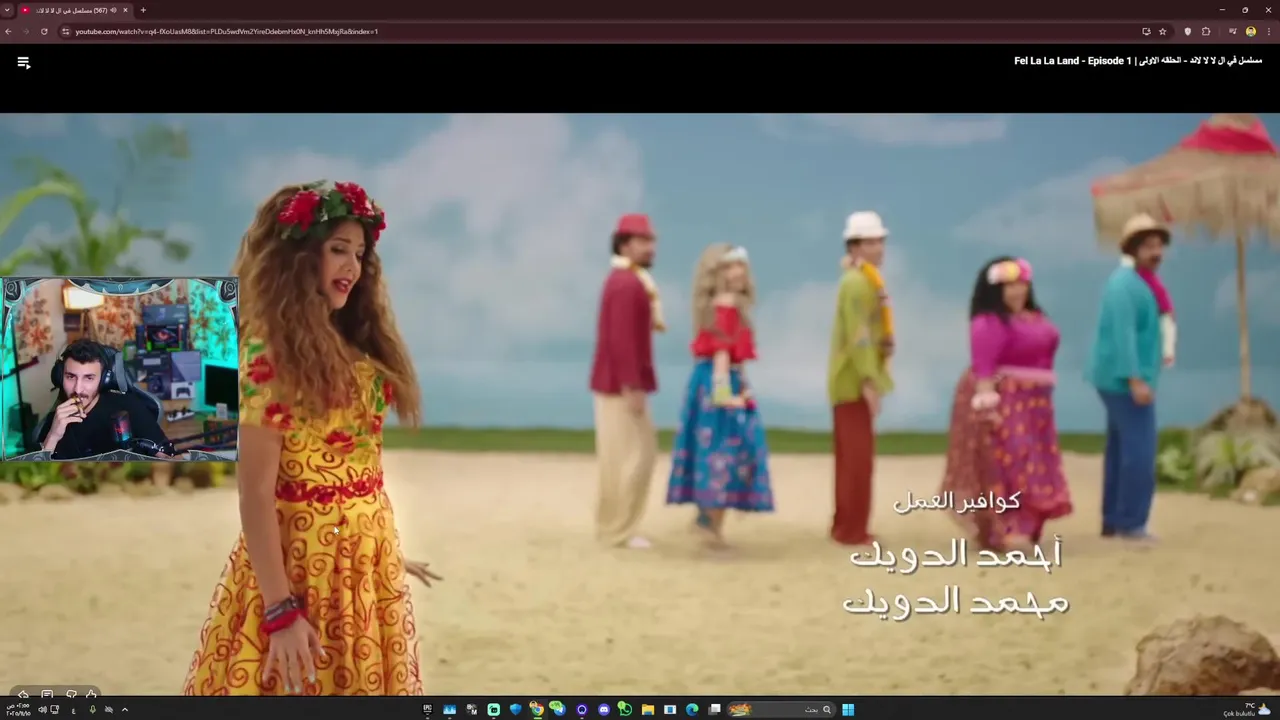Open system volume icon in tray
This screenshot has height=720, width=1280.
tap(42, 710)
